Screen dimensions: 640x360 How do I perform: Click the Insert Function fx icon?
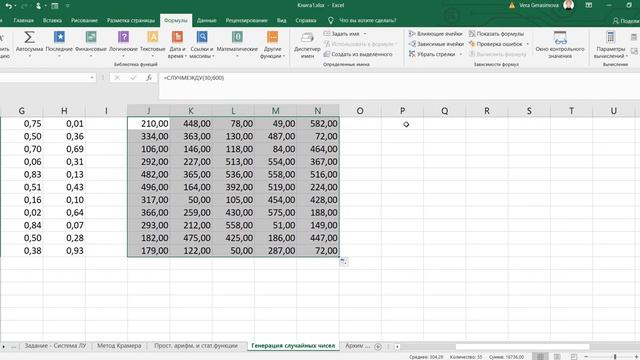(149, 78)
